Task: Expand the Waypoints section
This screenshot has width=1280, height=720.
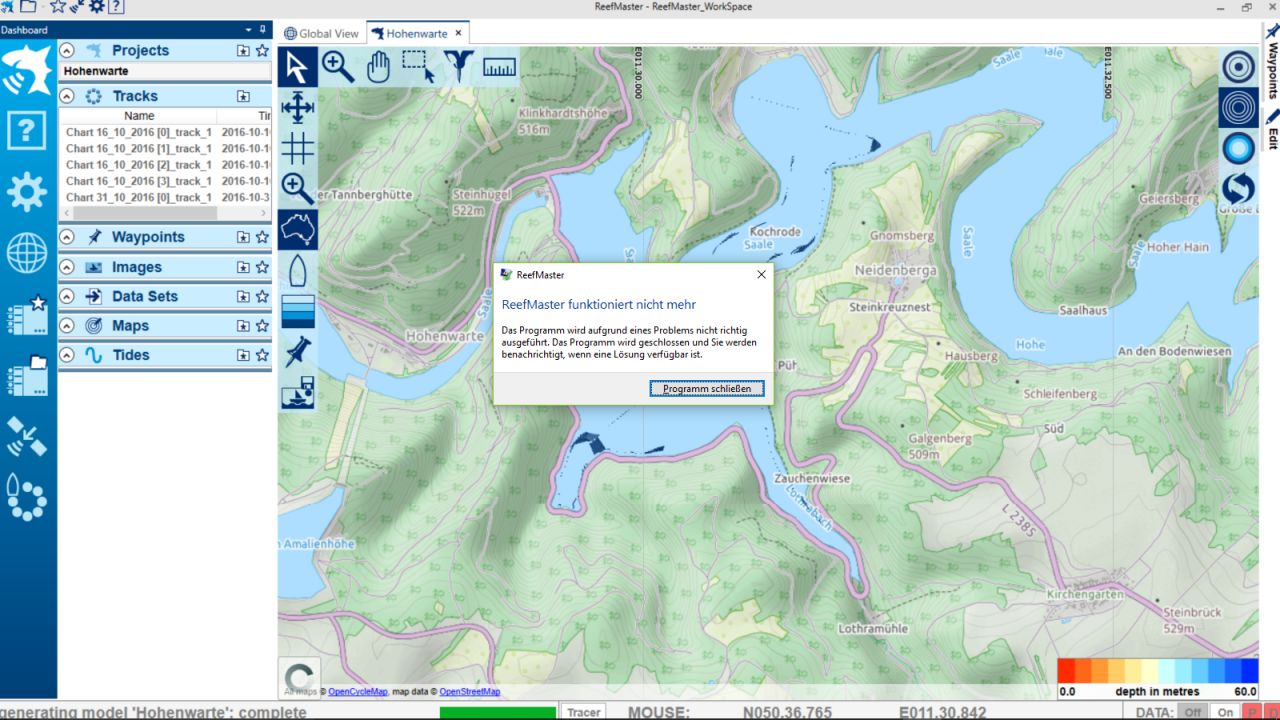Action: click(67, 237)
